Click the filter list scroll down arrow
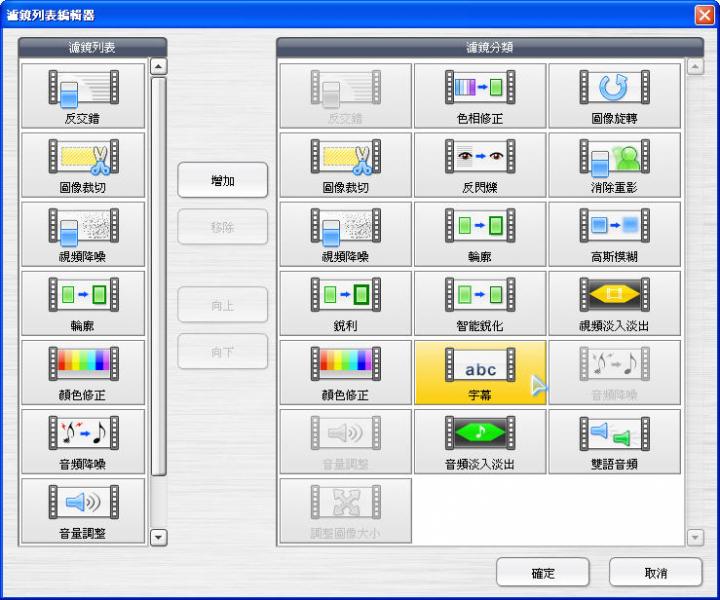This screenshot has width=720, height=600. point(158,537)
